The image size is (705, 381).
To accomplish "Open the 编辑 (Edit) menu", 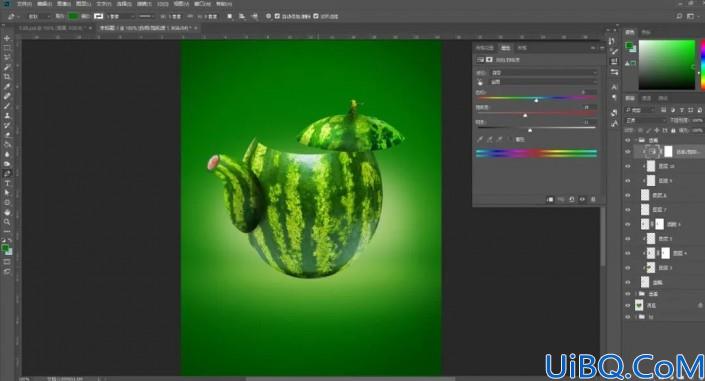I will (x=45, y=4).
